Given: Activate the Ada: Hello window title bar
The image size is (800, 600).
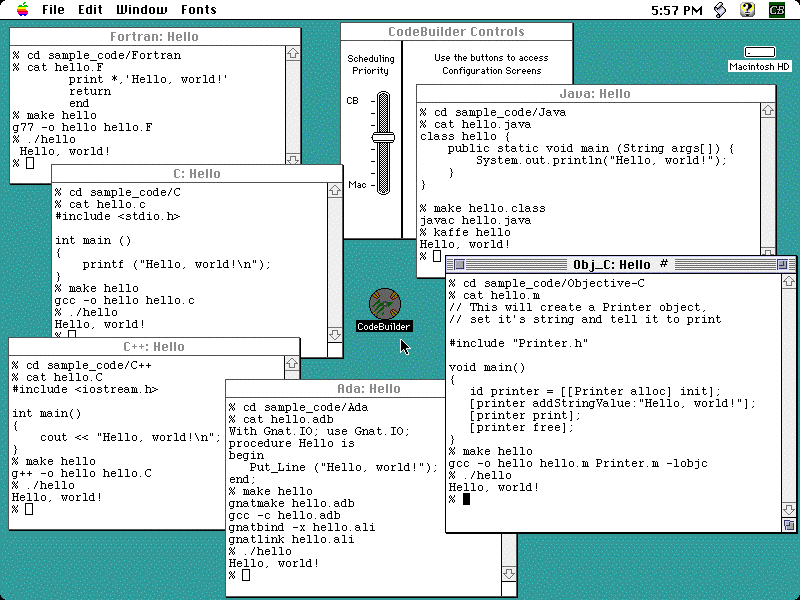Looking at the screenshot, I should 335,388.
